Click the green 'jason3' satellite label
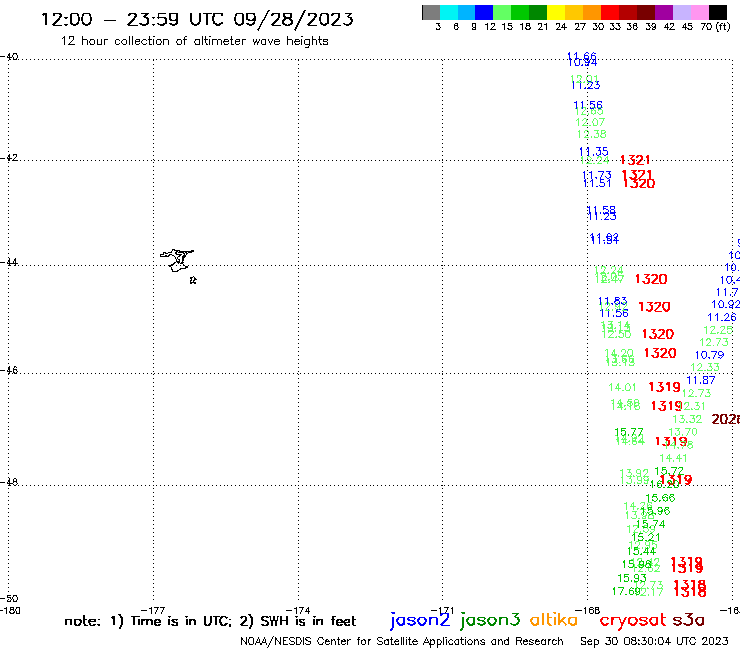This screenshot has height=650, width=740. pyautogui.click(x=490, y=620)
